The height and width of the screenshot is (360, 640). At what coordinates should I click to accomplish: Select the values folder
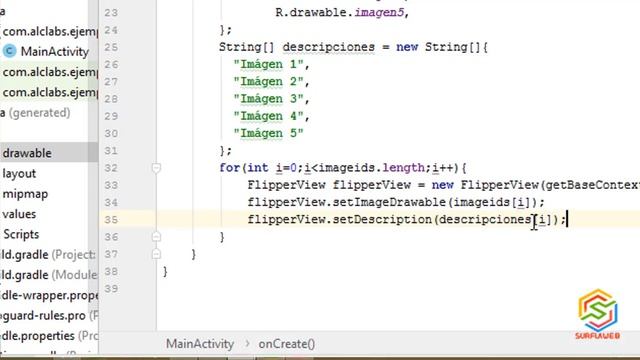point(19,214)
